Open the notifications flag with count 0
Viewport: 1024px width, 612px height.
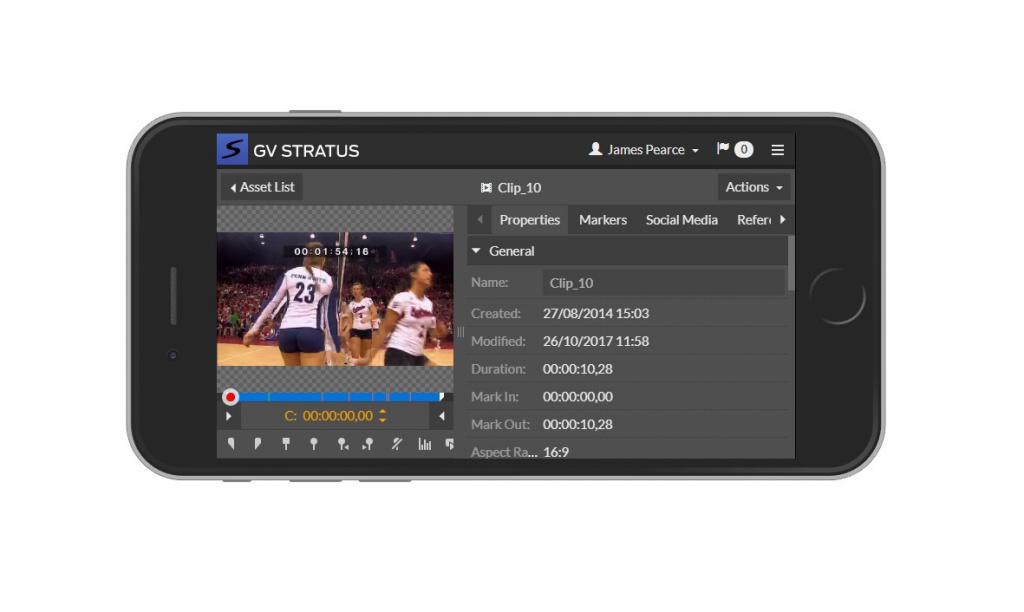point(735,150)
